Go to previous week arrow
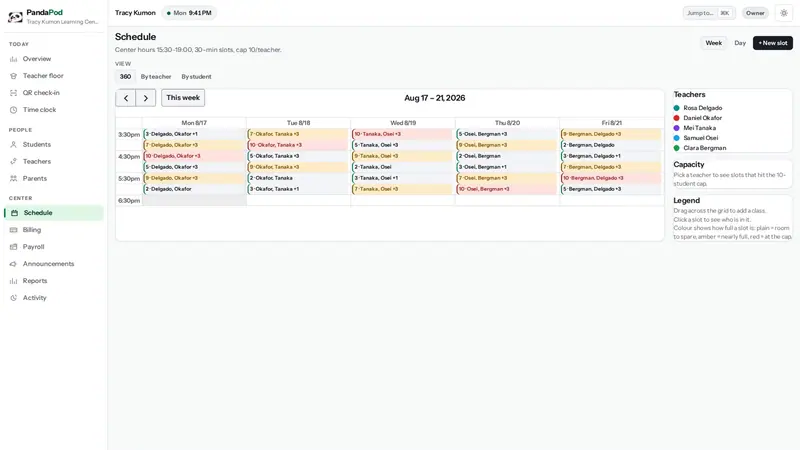The image size is (800, 450). [x=126, y=98]
